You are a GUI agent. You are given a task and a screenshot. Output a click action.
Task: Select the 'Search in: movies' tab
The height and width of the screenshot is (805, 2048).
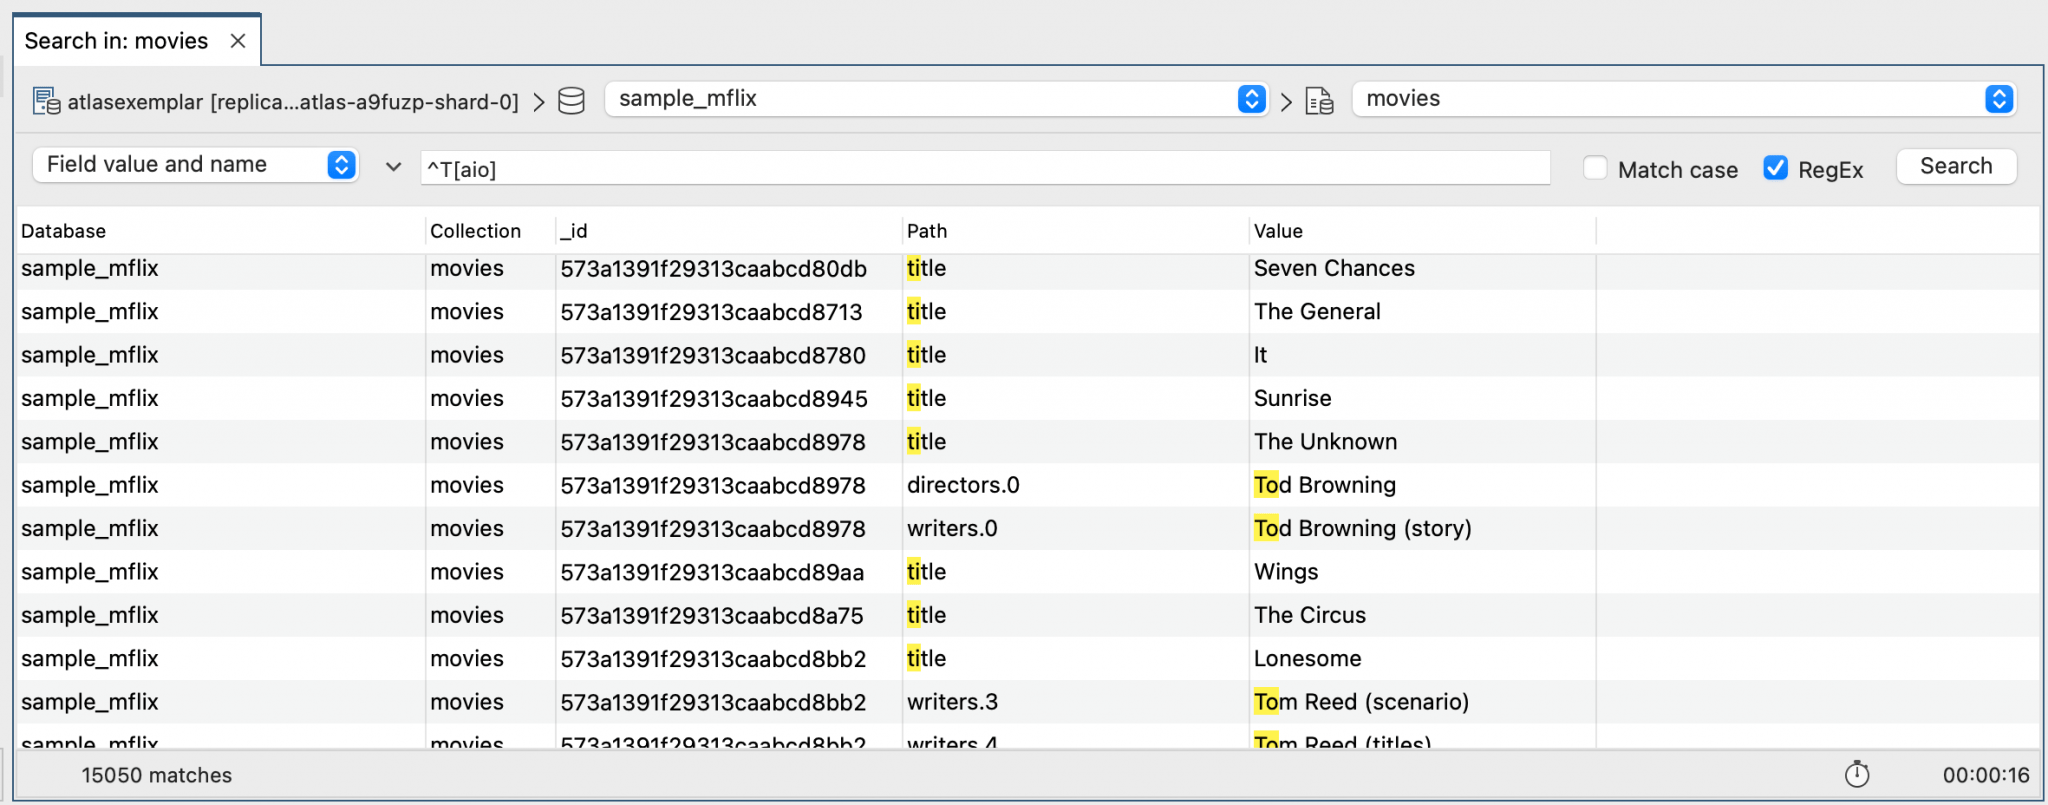click(x=116, y=41)
